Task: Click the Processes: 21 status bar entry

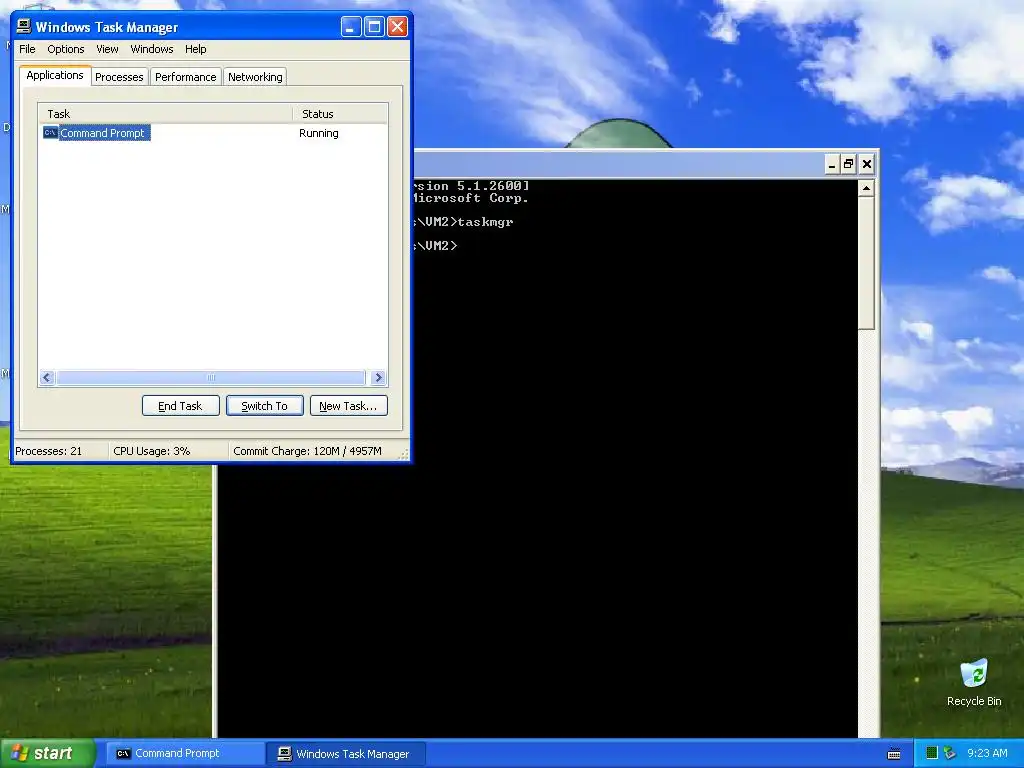Action: [x=49, y=451]
